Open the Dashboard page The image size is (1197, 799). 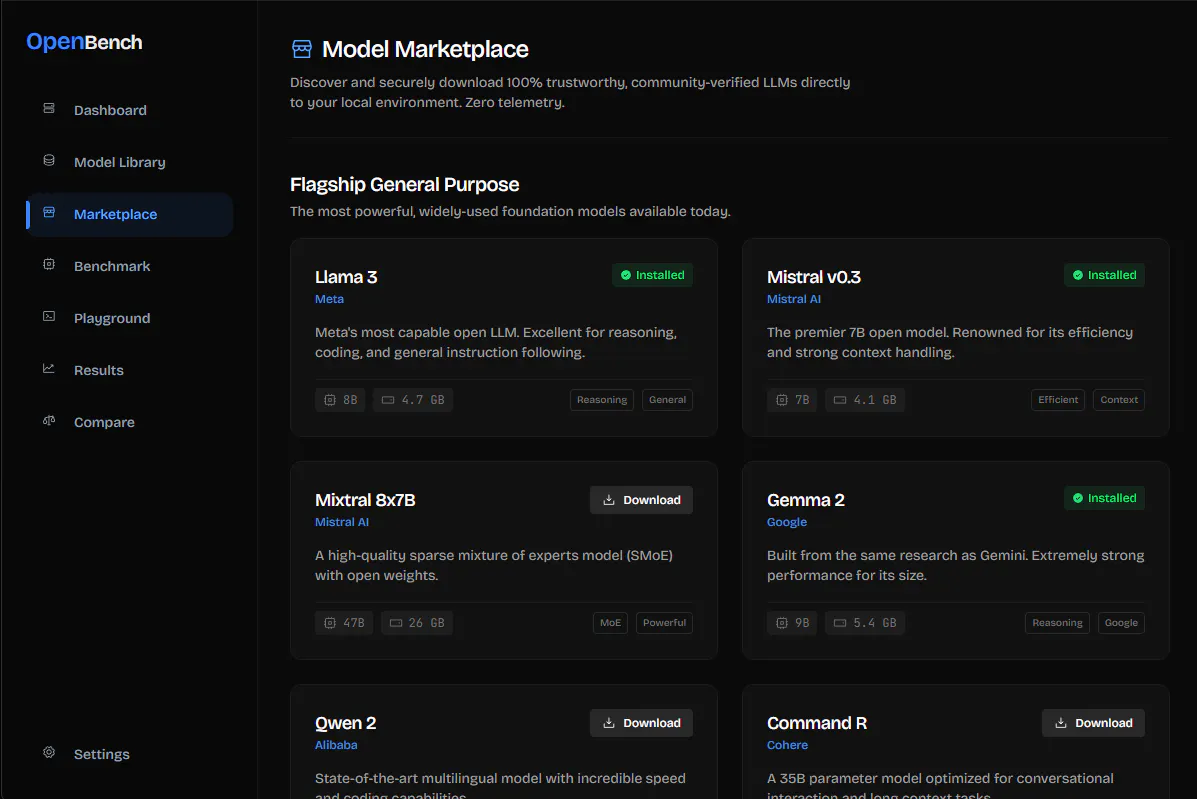130,110
